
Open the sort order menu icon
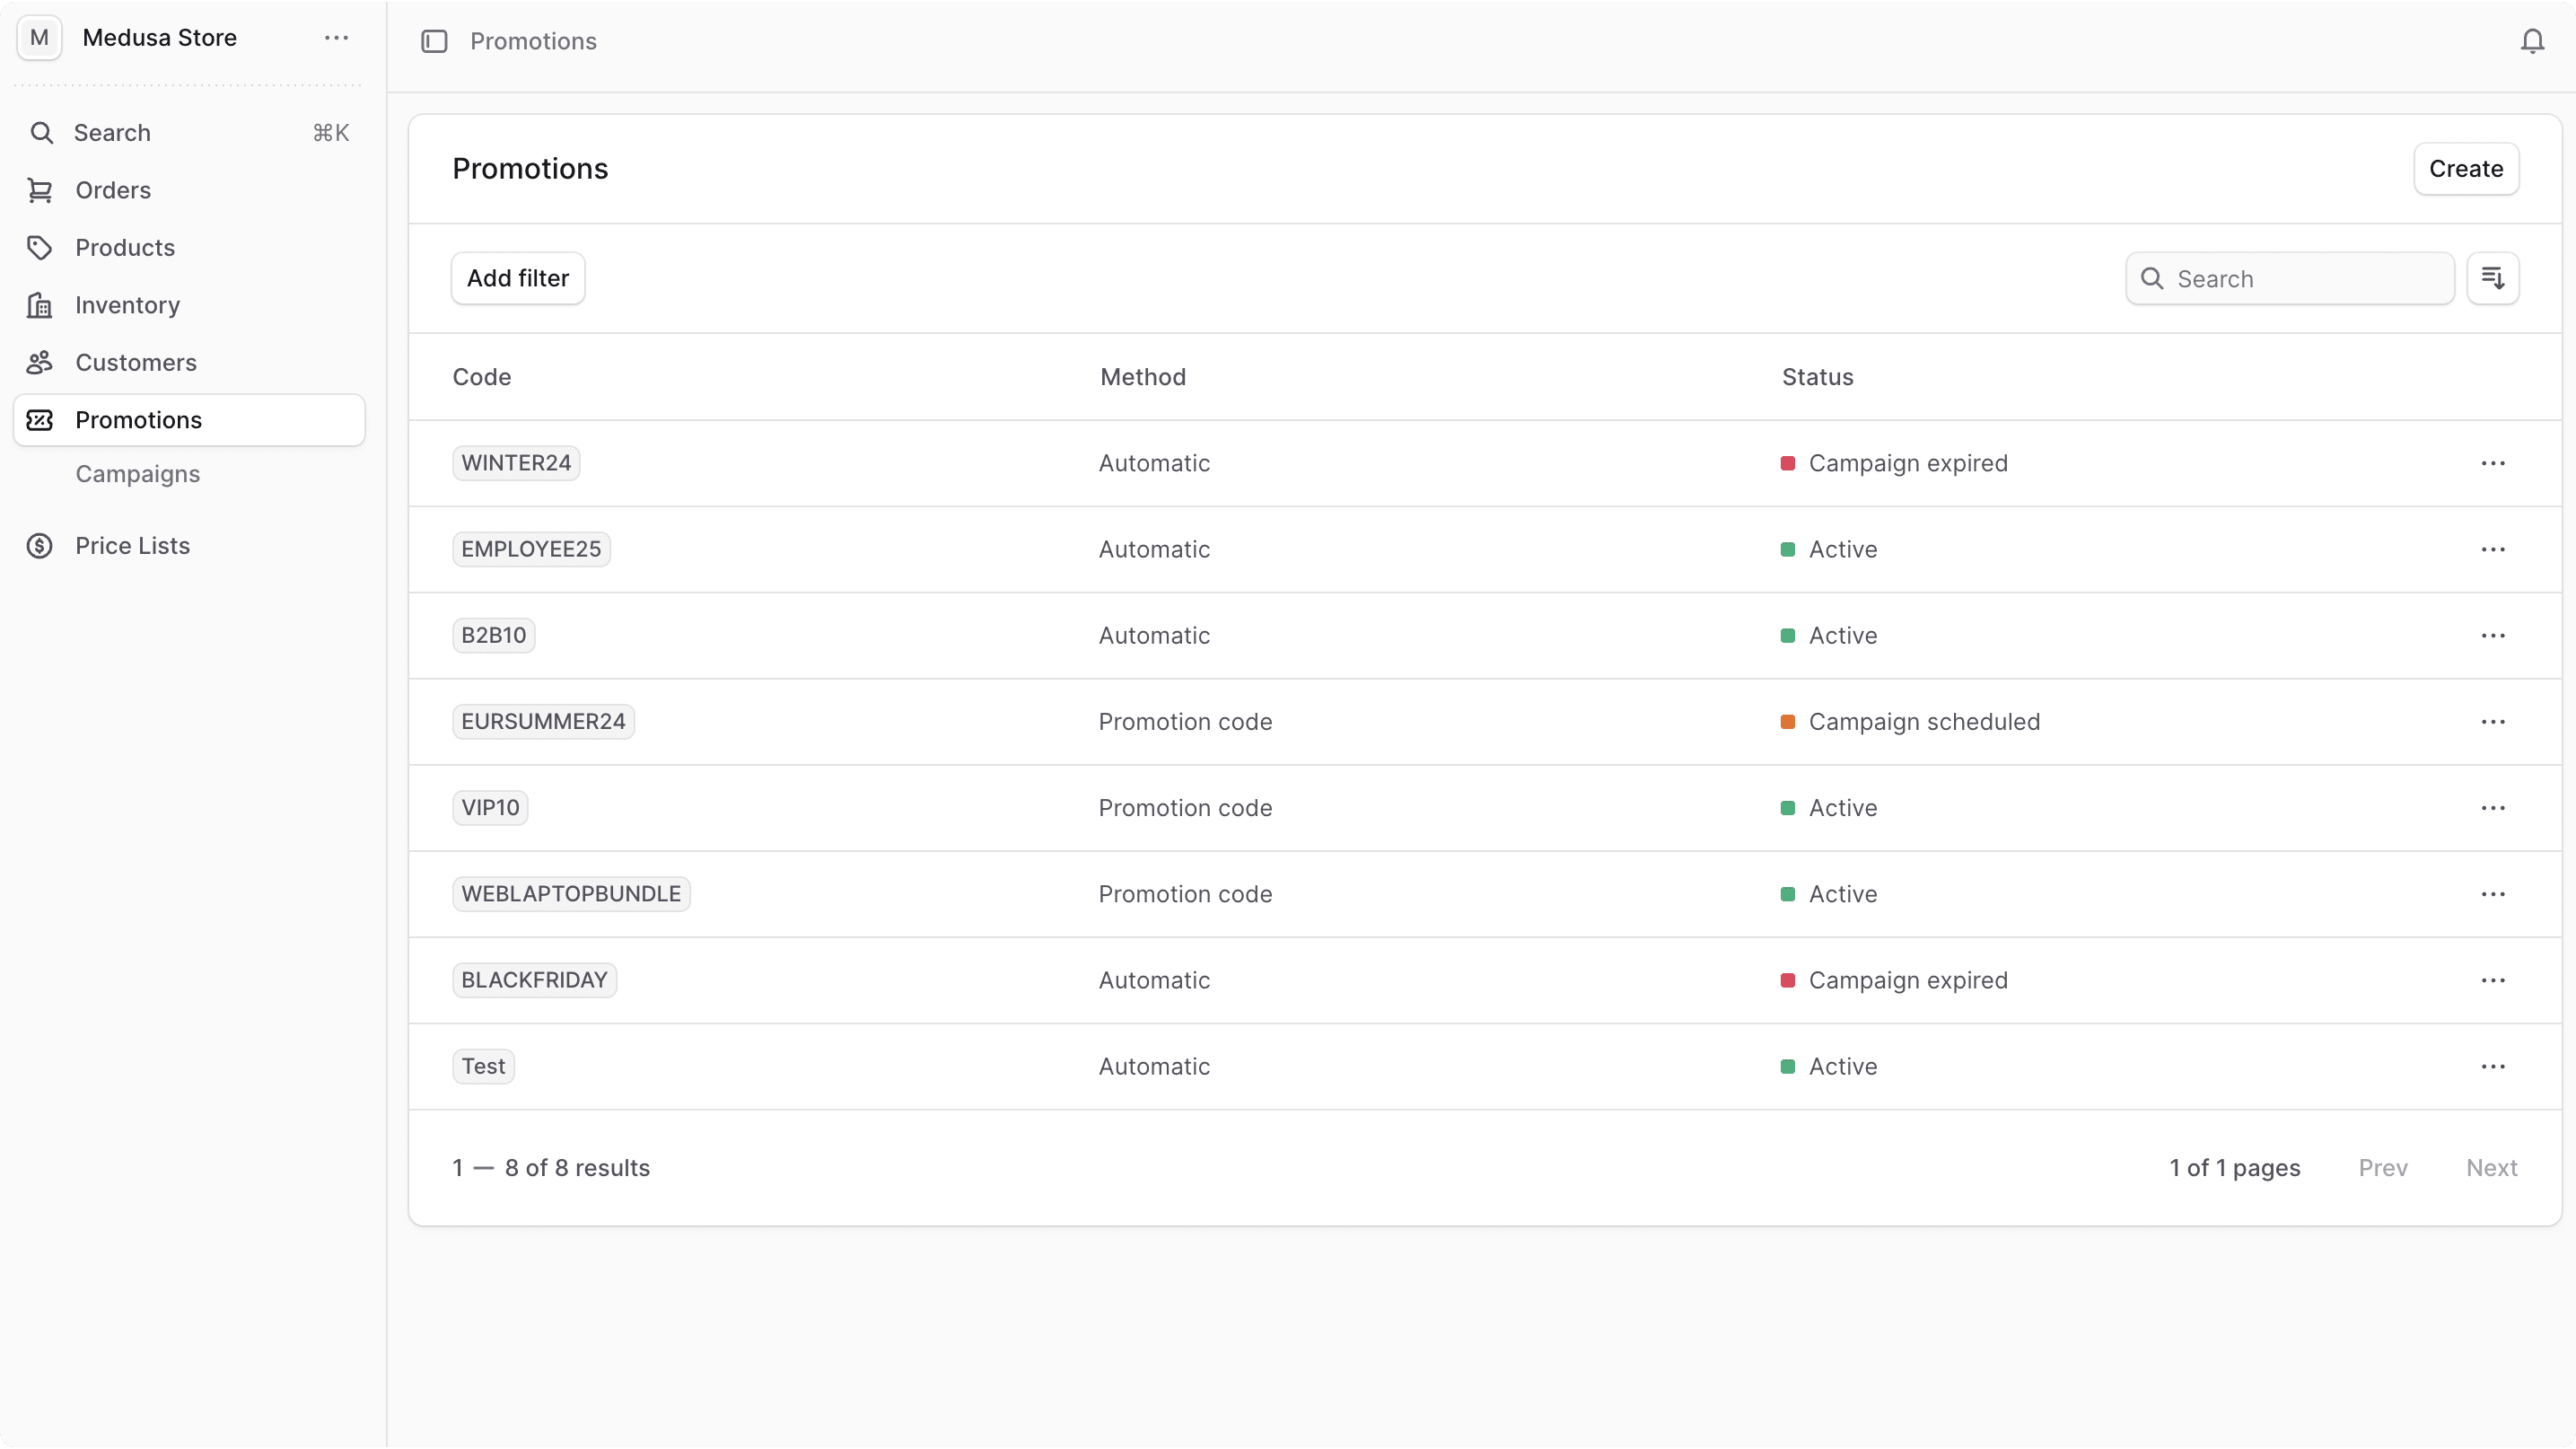tap(2492, 278)
